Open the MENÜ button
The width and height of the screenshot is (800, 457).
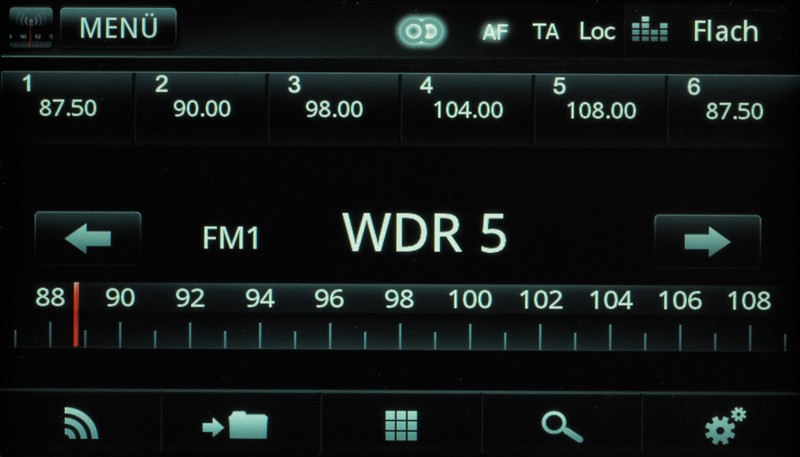pos(118,28)
